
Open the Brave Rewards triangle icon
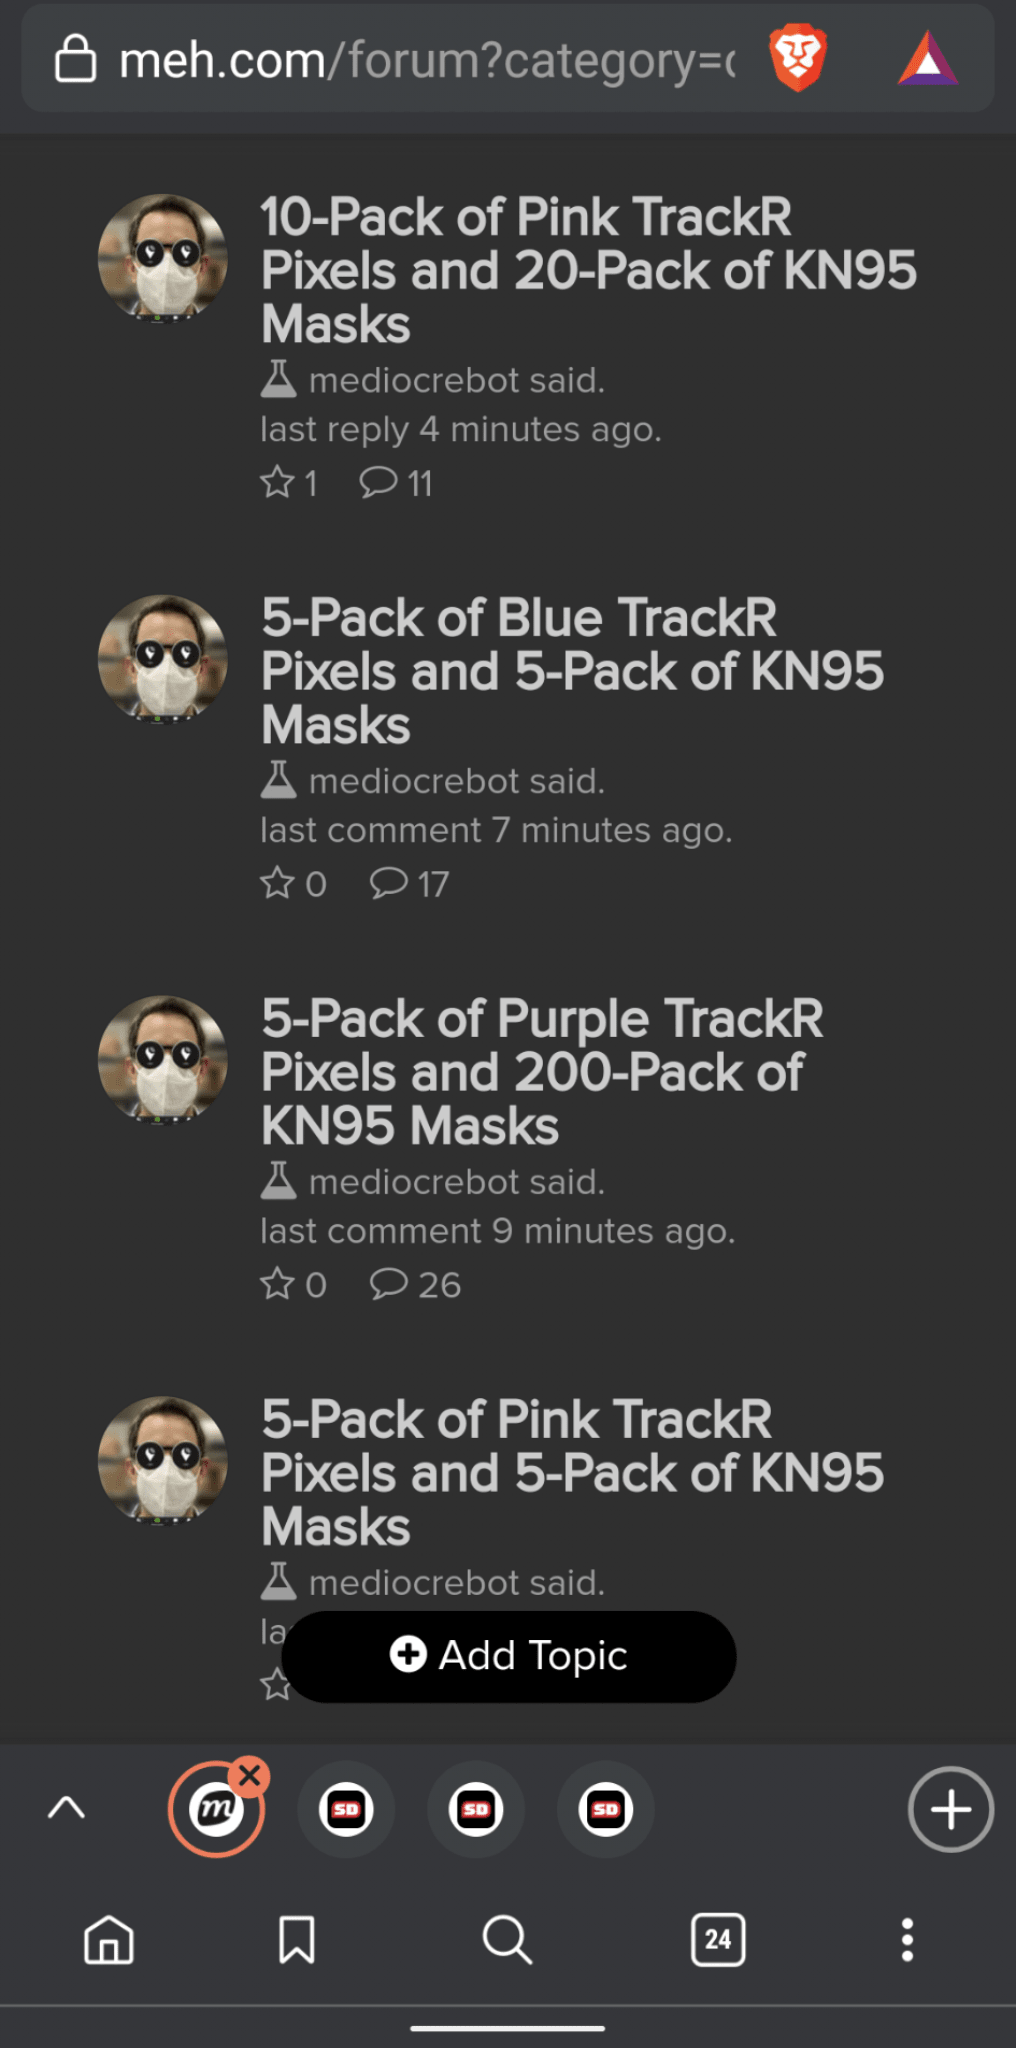coord(928,59)
